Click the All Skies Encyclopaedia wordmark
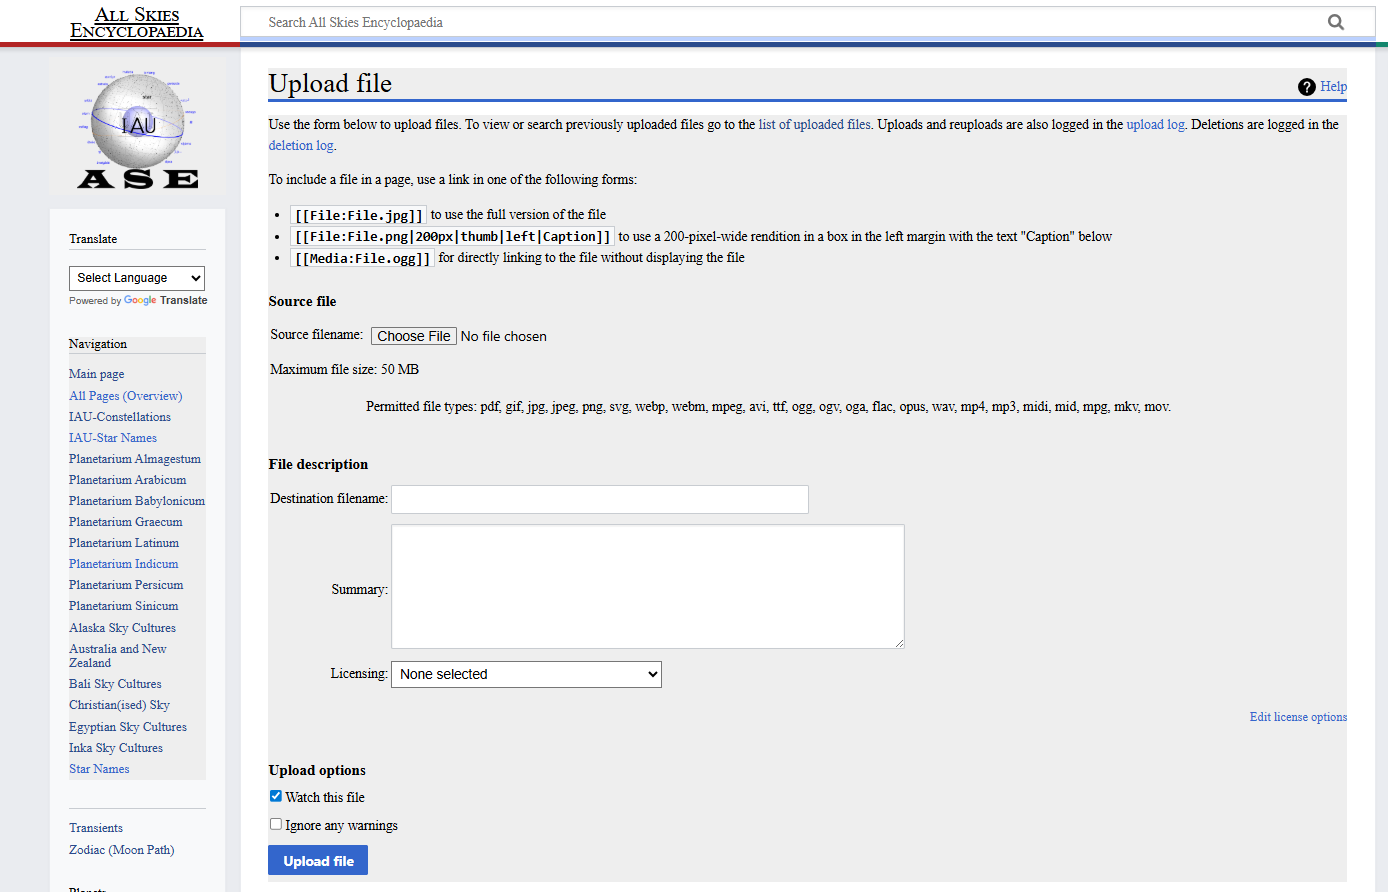The image size is (1388, 892). click(137, 23)
